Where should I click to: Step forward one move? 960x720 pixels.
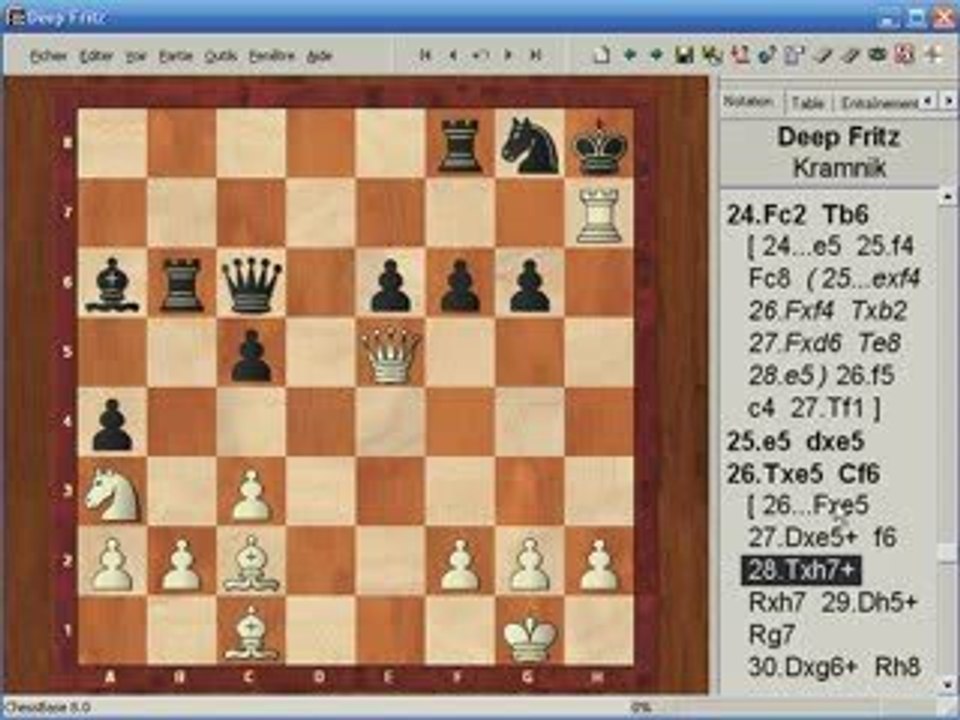[508, 55]
